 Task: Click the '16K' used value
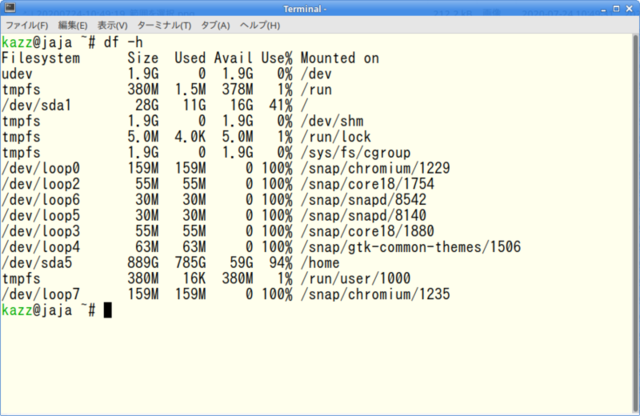194,278
